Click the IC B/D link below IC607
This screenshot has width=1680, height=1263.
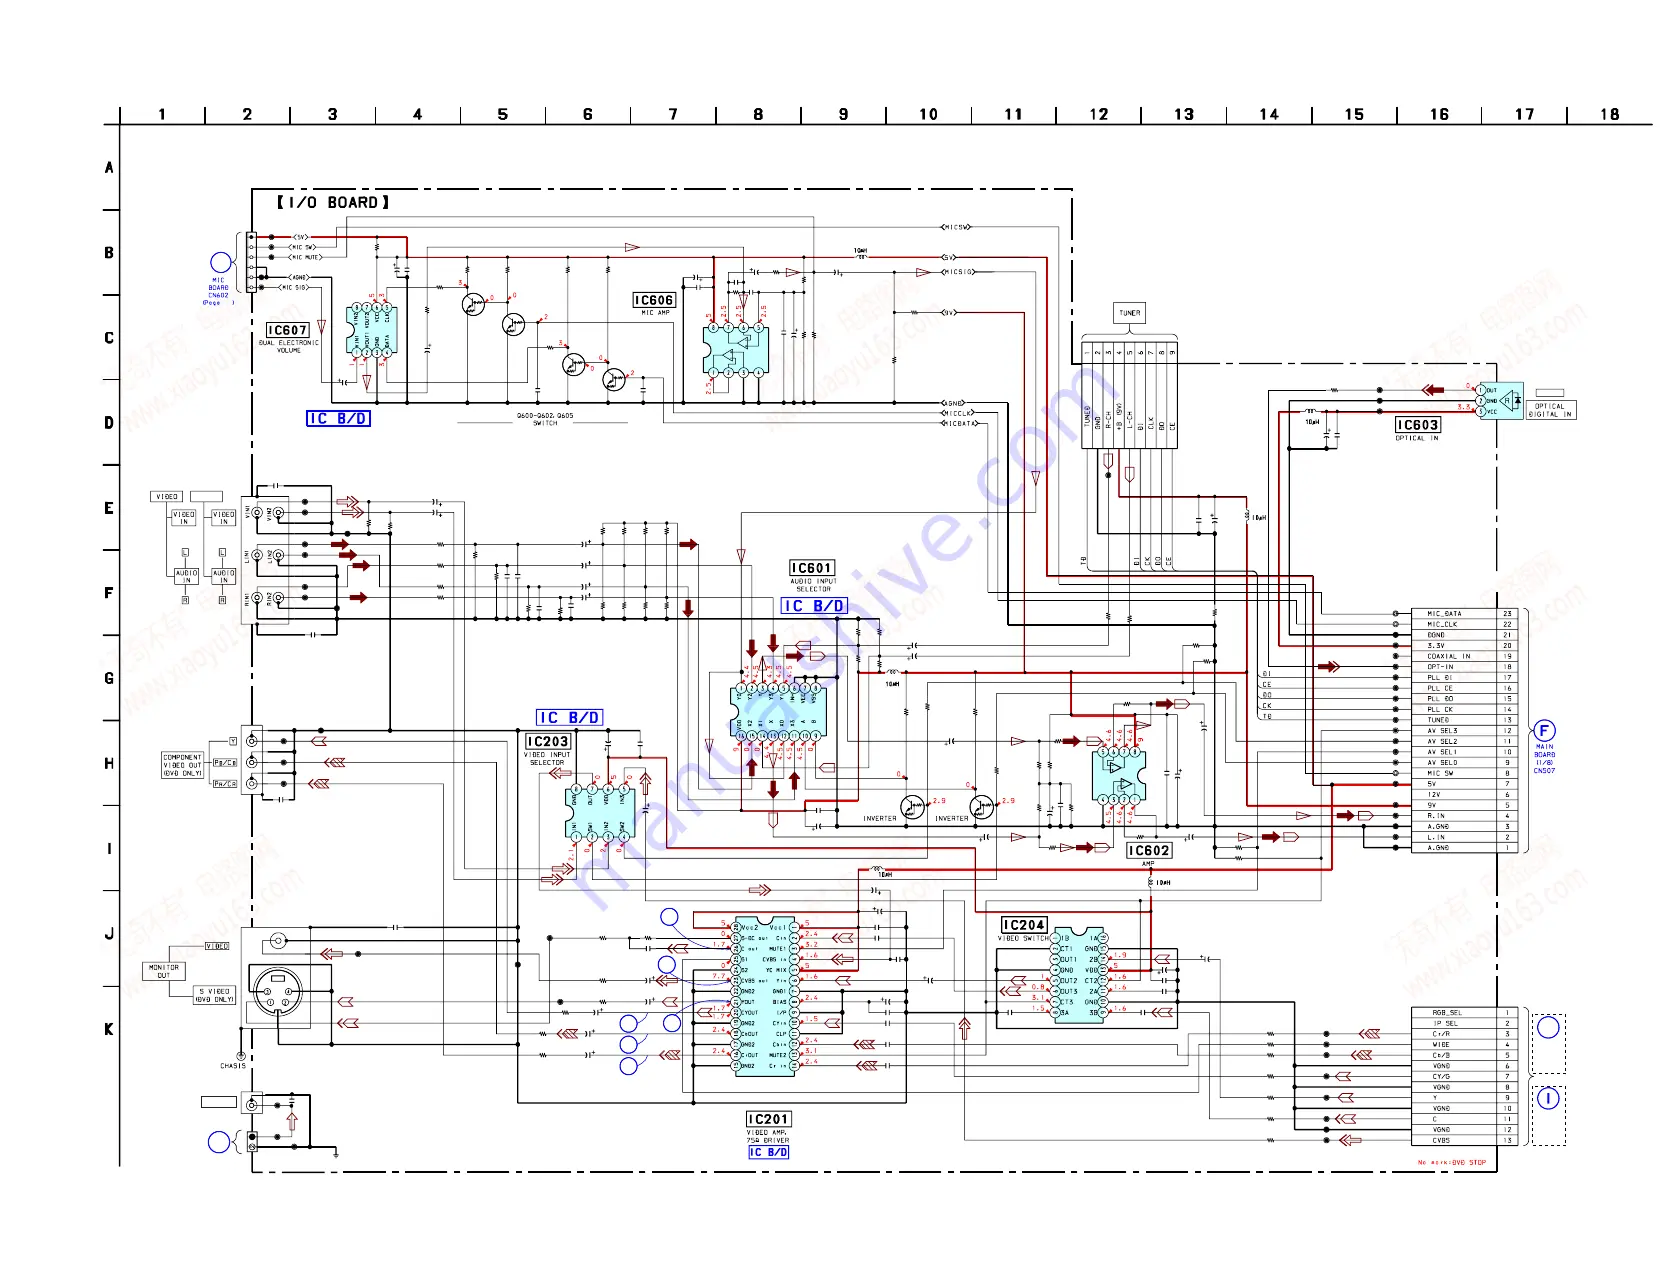point(338,419)
